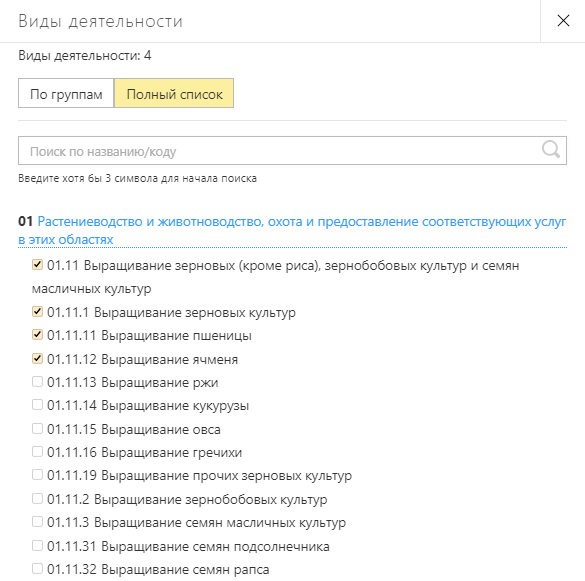Tick 01.11.16 Выращивание гречихи
This screenshot has width=585, height=581.
click(37, 452)
